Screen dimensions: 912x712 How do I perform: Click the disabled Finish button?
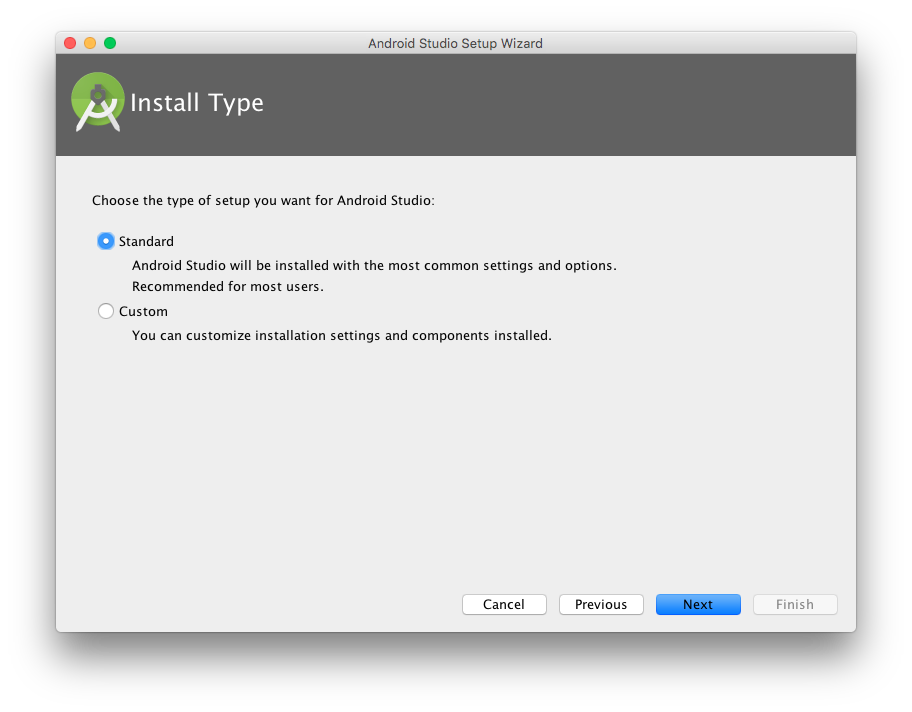click(x=795, y=604)
